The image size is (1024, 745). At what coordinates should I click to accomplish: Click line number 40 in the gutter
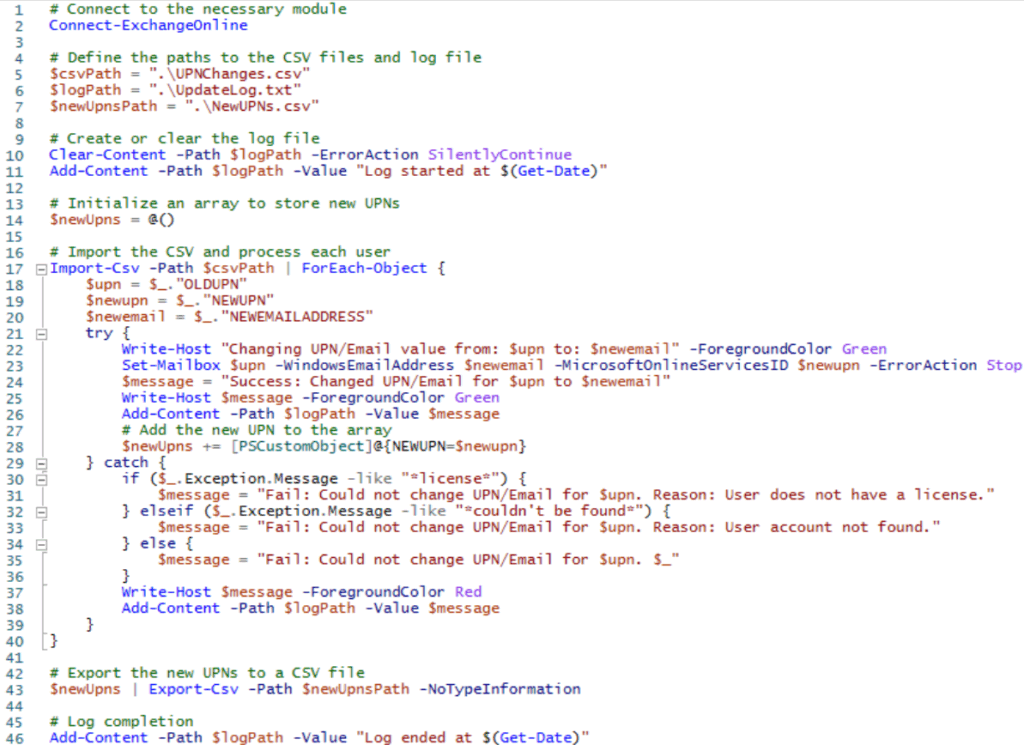click(x=15, y=642)
